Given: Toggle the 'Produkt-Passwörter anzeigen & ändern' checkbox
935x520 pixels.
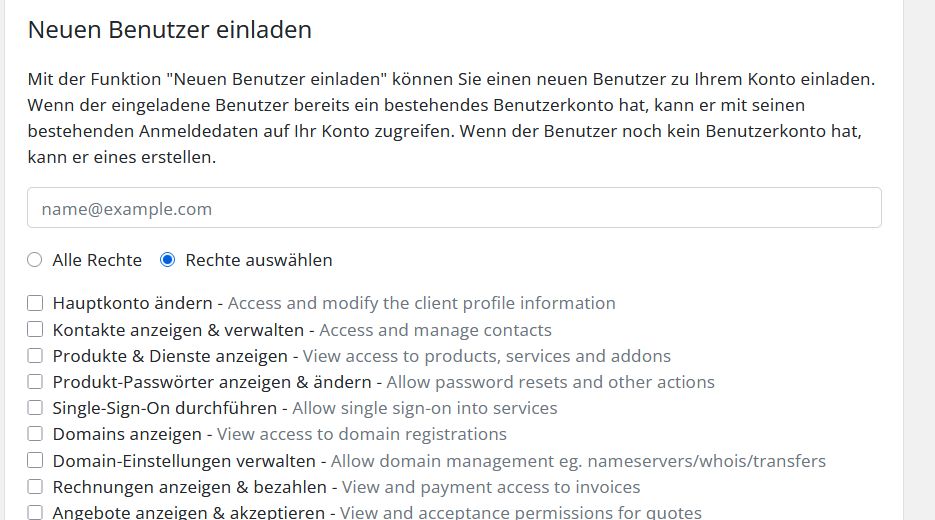Looking at the screenshot, I should tap(35, 382).
